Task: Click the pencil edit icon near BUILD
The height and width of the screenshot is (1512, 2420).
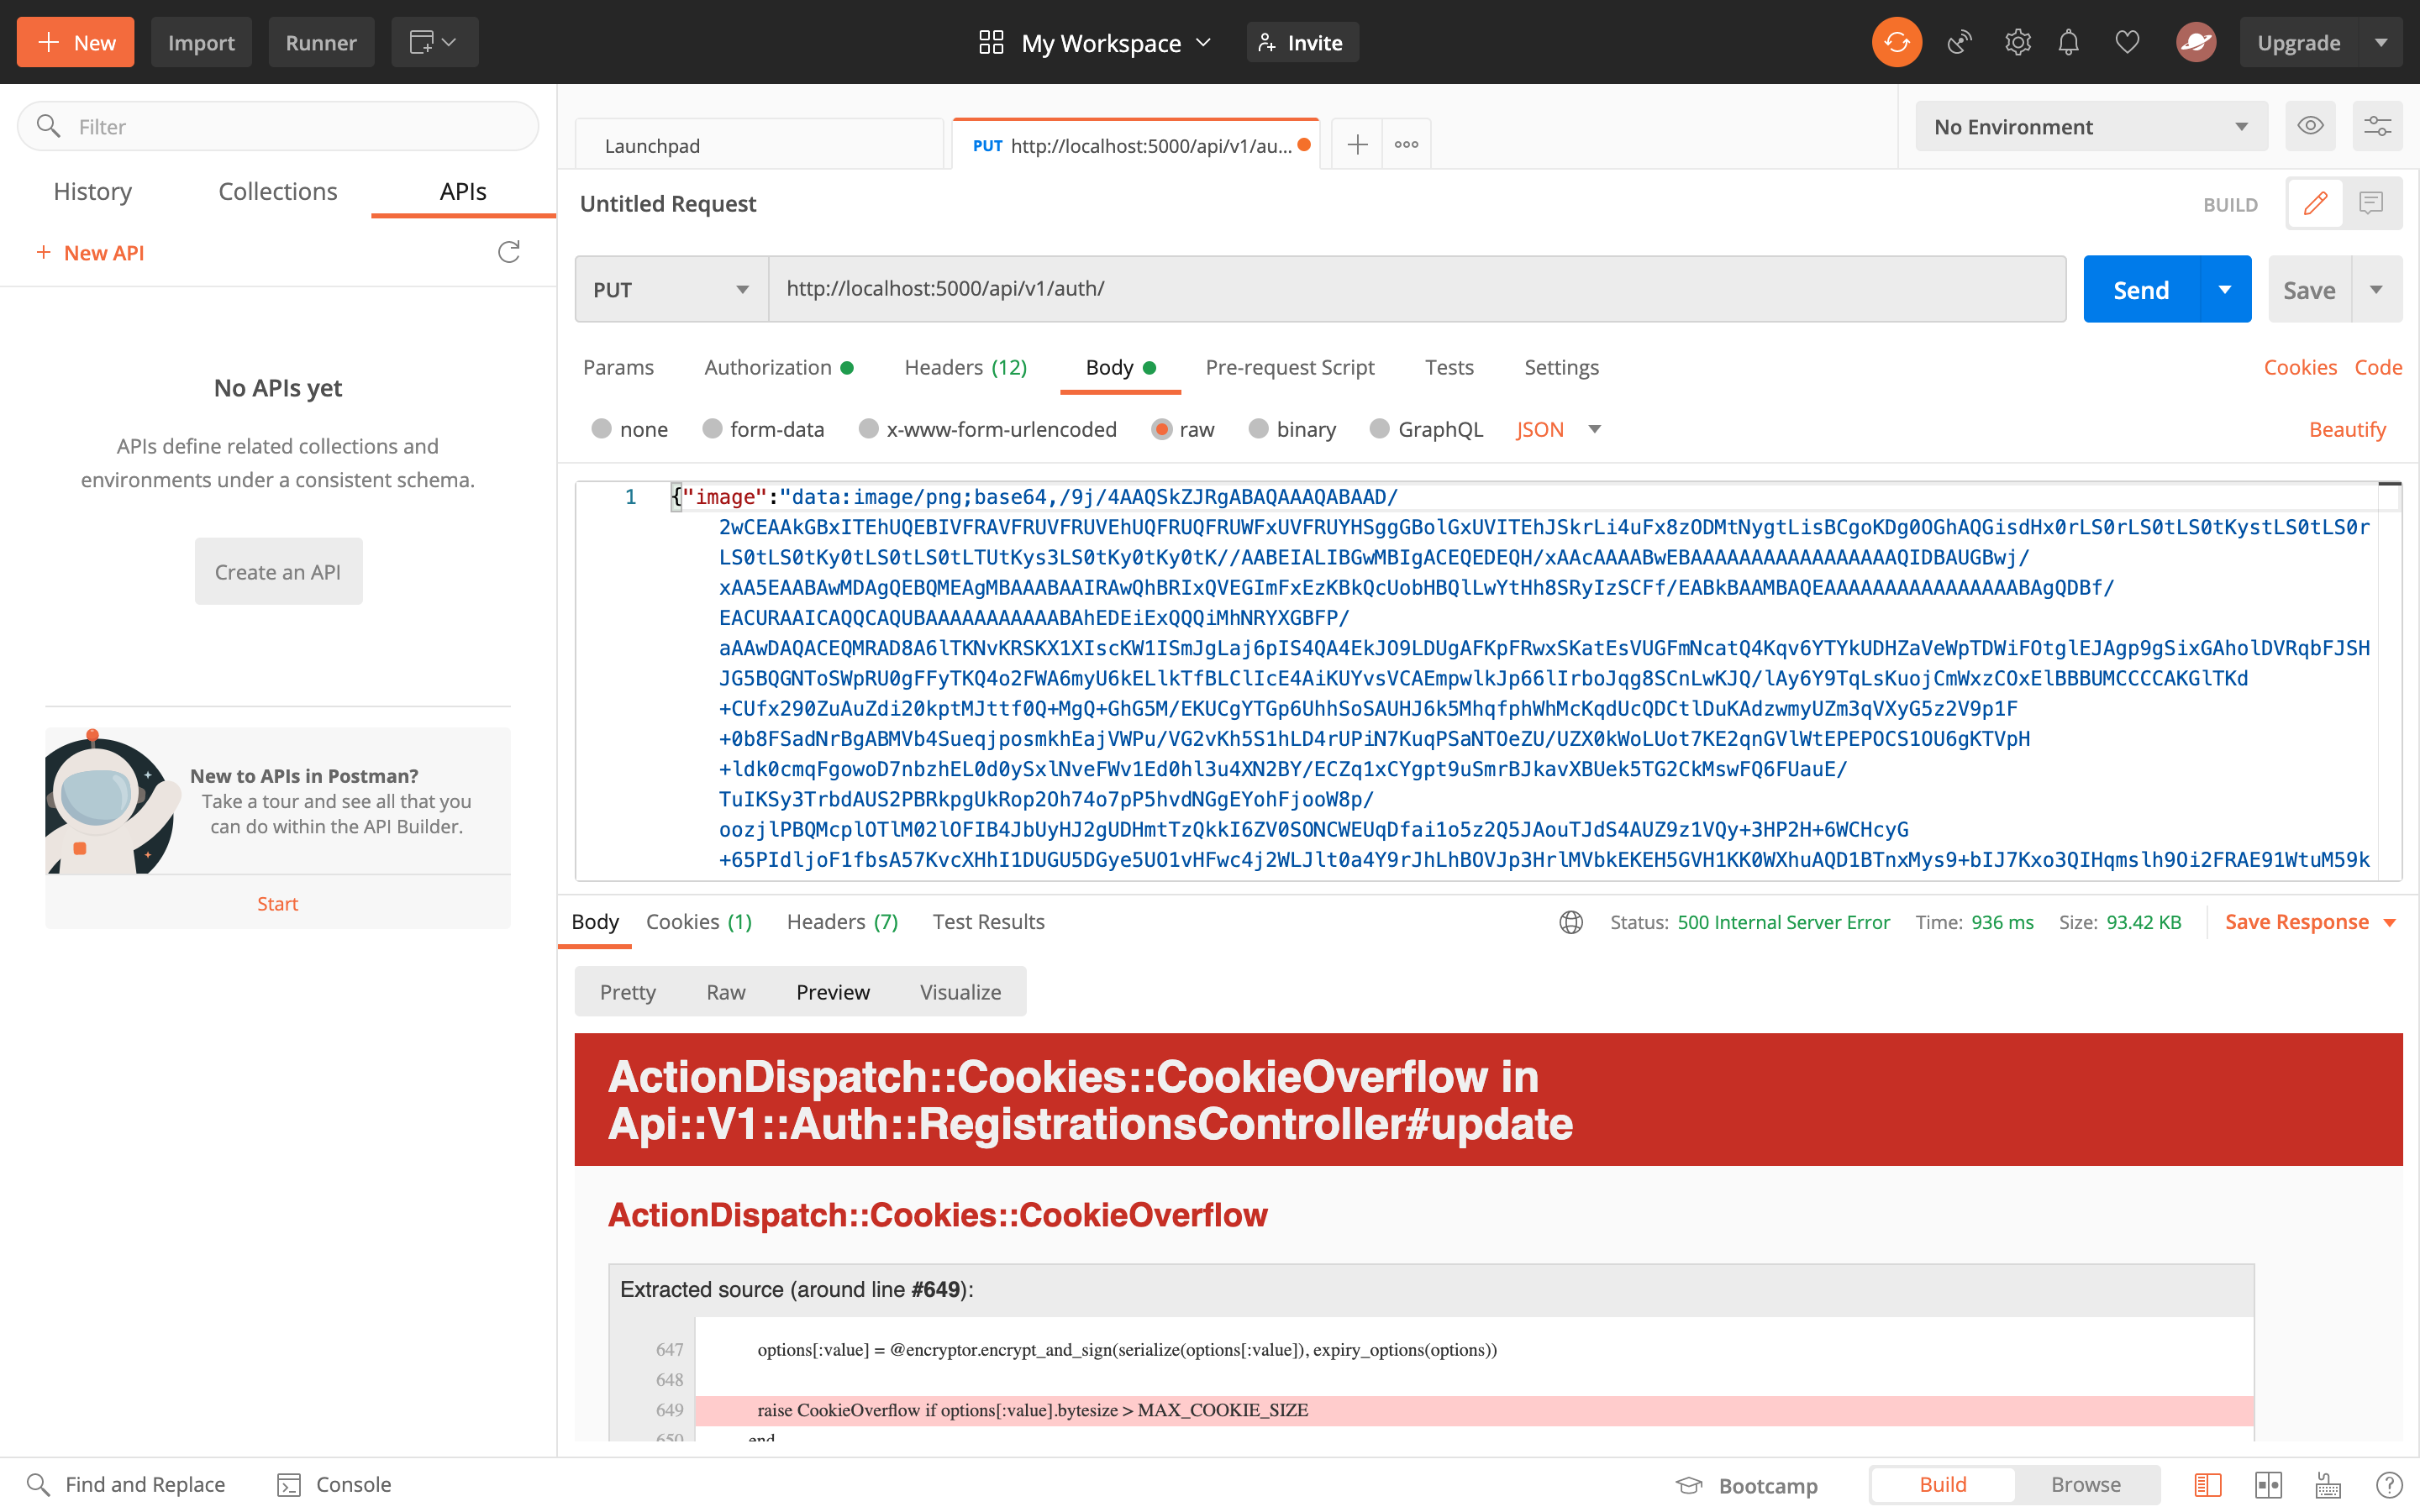Action: point(2315,204)
